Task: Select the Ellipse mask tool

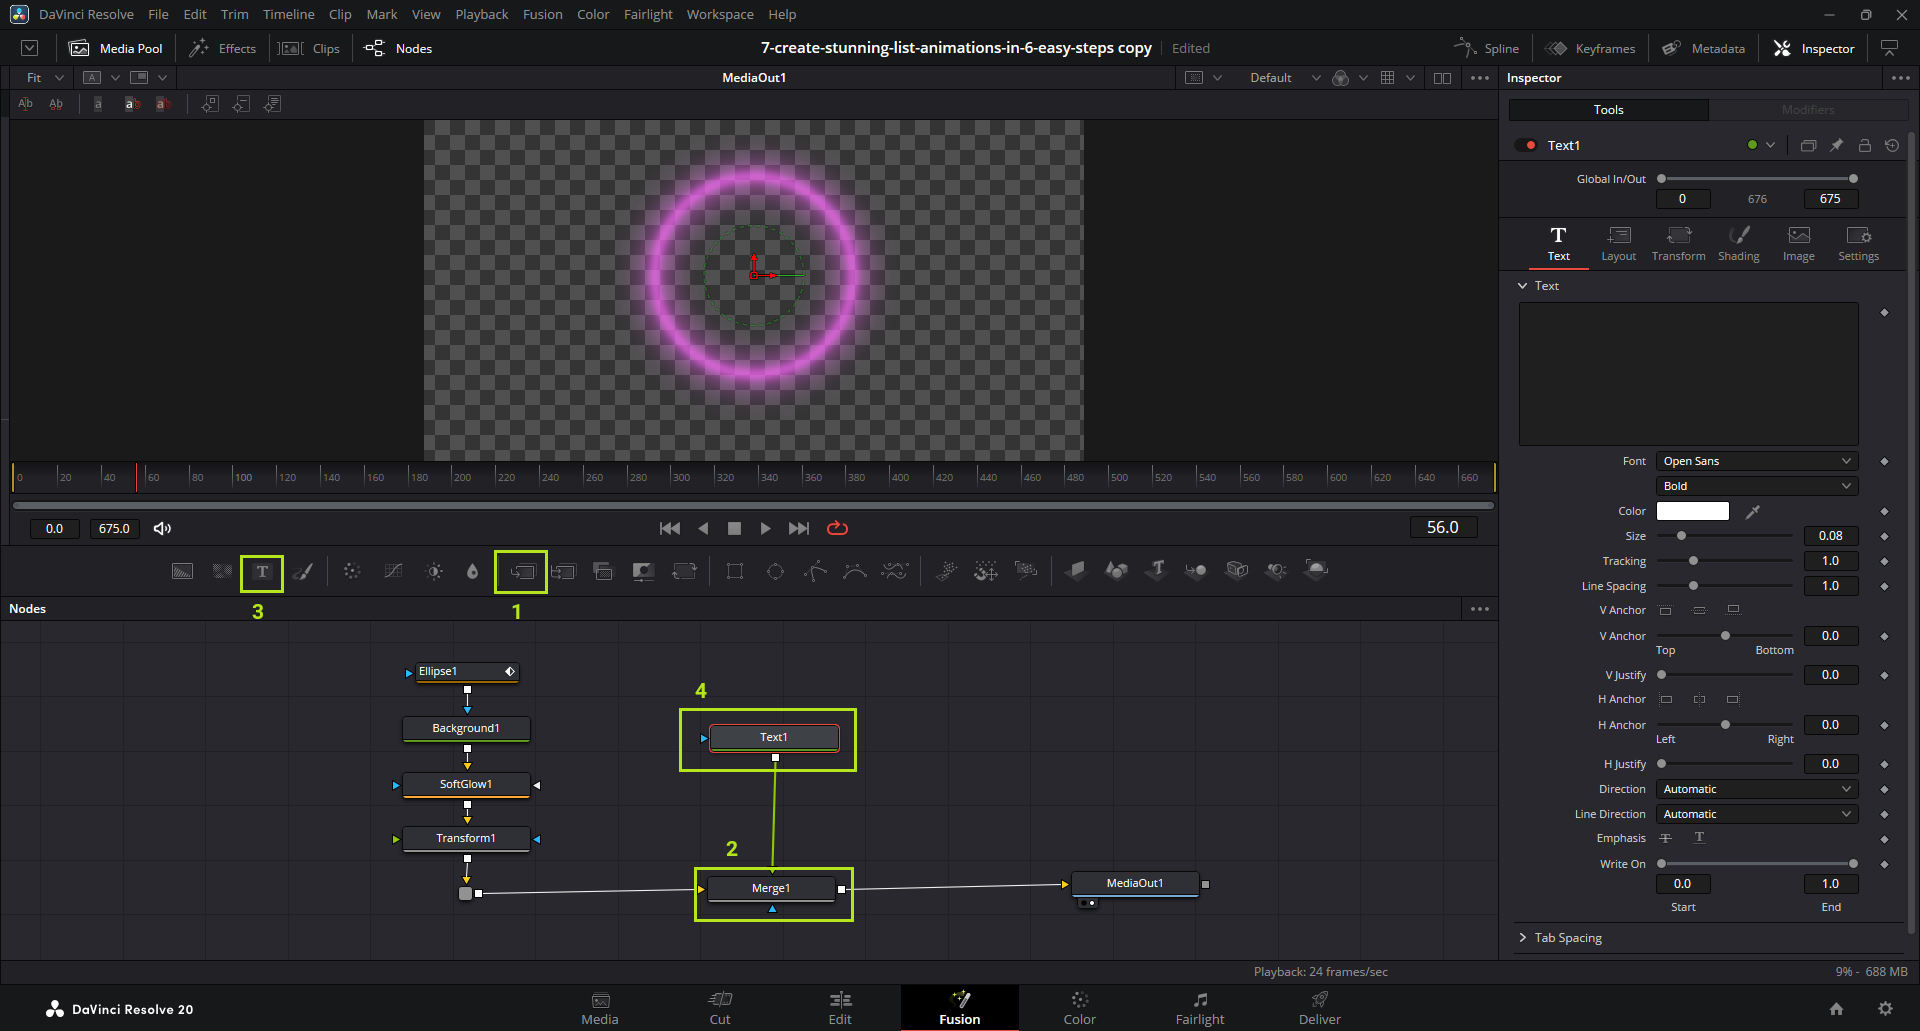Action: (x=775, y=572)
